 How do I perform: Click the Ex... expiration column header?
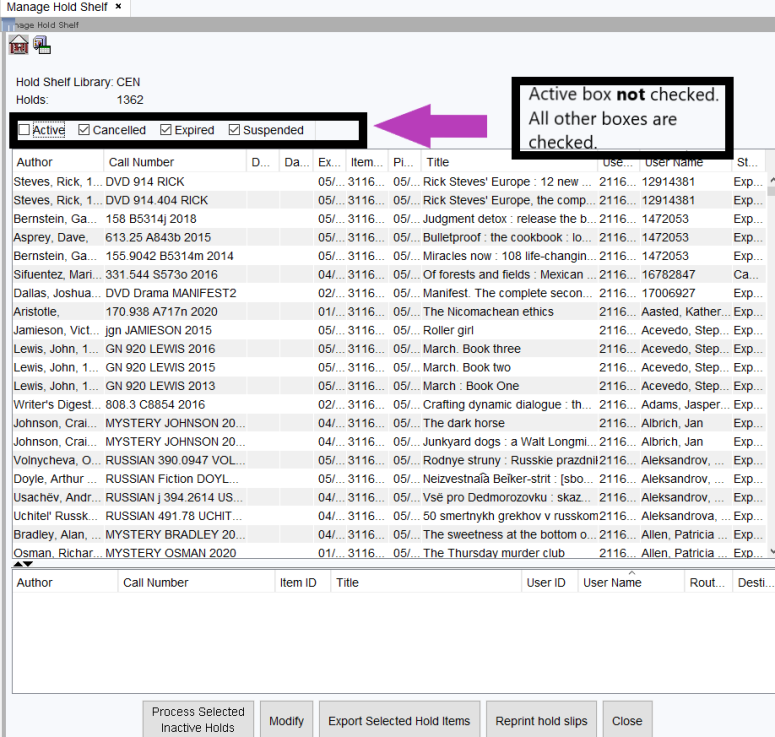329,162
